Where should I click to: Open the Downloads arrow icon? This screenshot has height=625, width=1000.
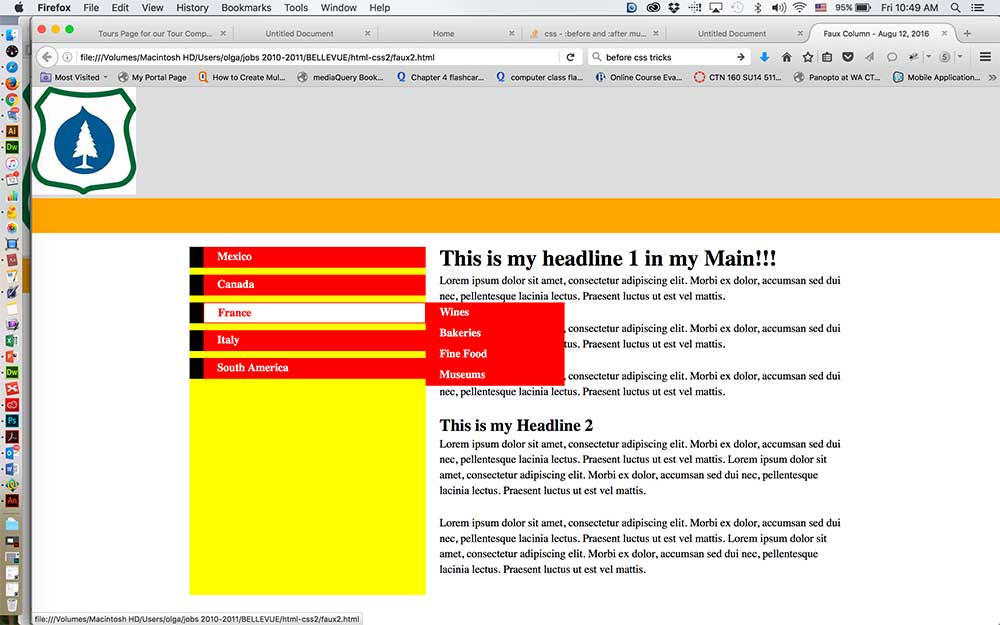point(765,57)
